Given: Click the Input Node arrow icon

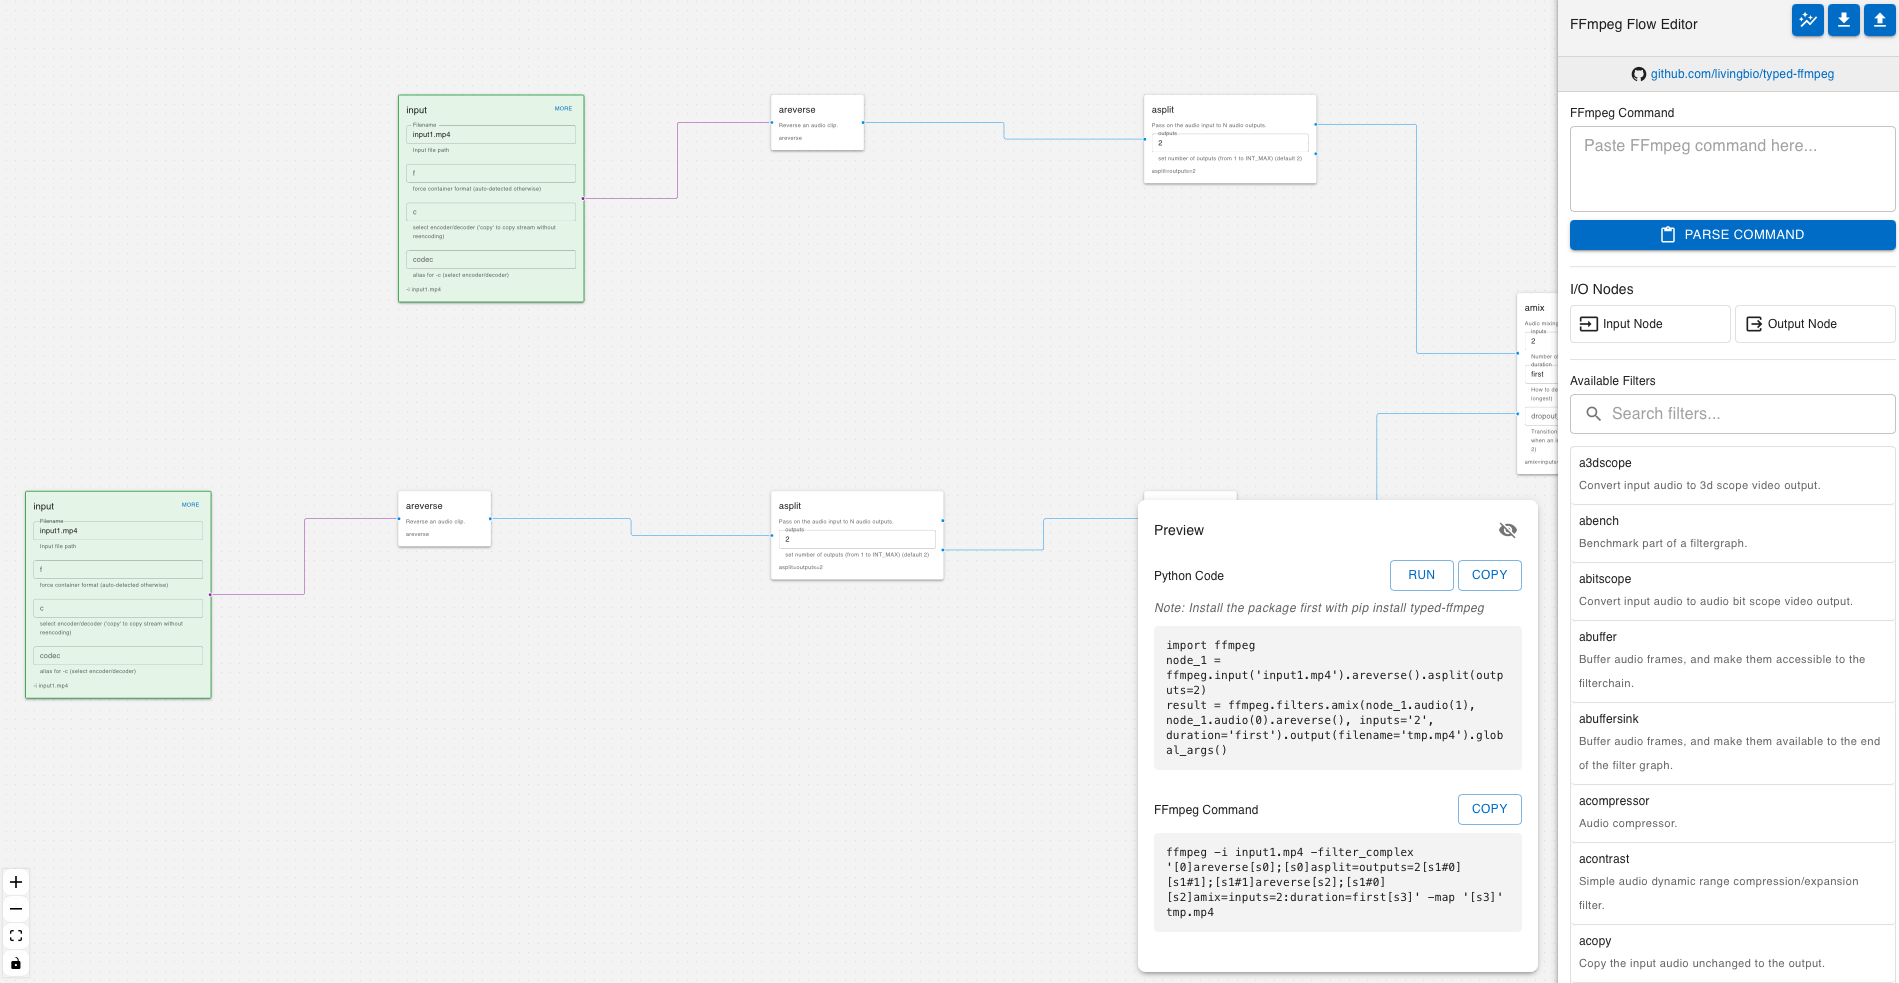Looking at the screenshot, I should coord(1589,324).
